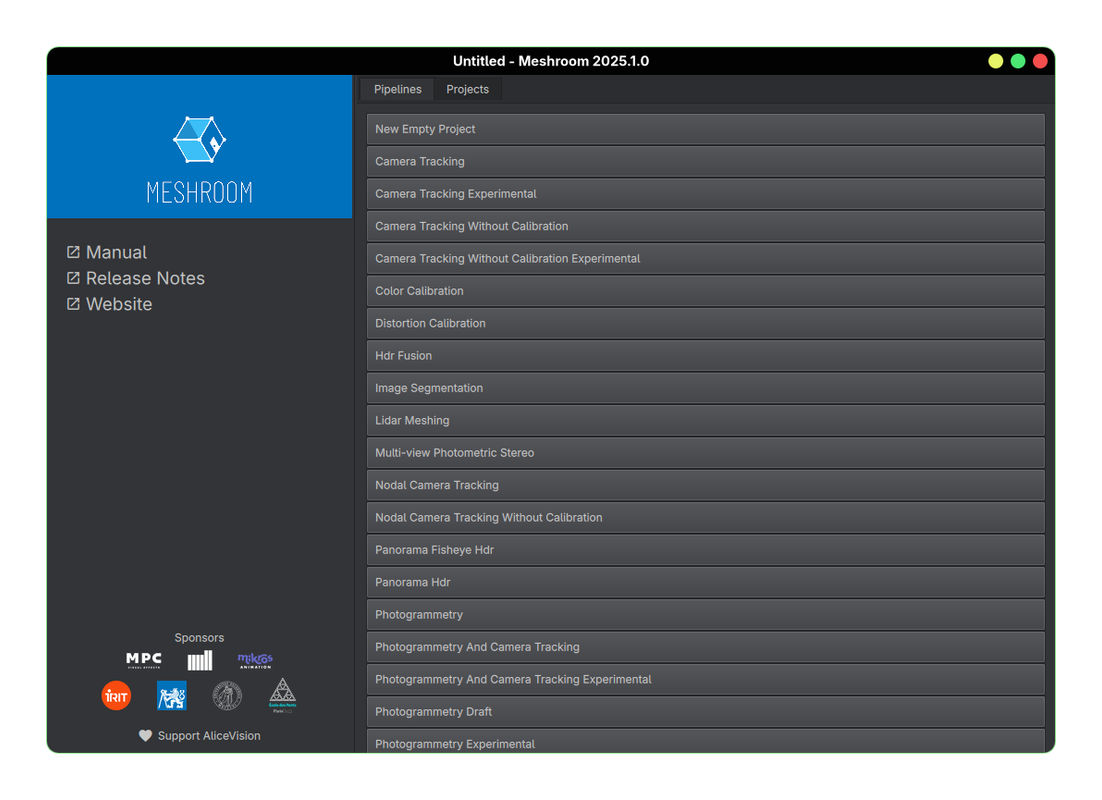Switch to the Projects tab
The height and width of the screenshot is (800, 1102).
467,89
